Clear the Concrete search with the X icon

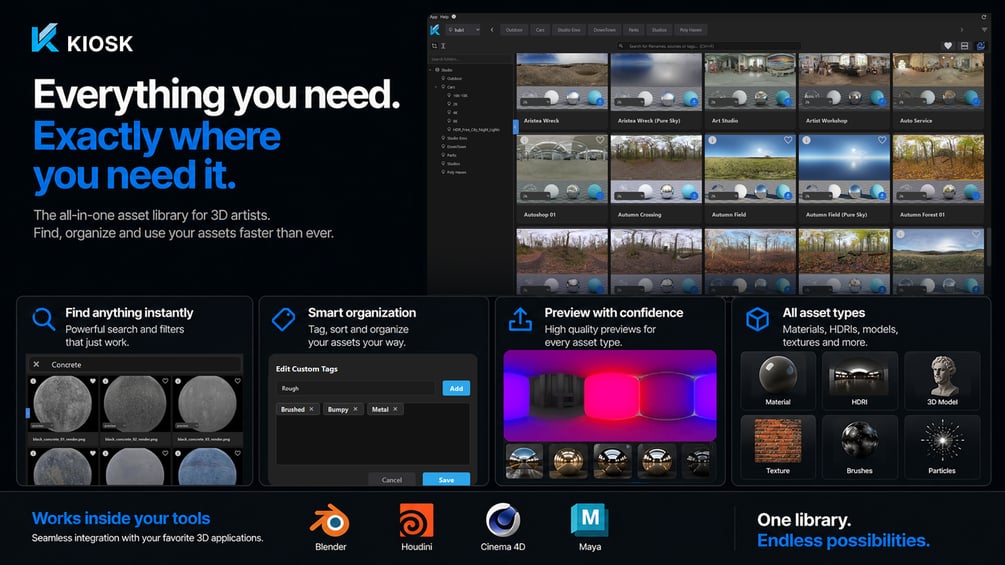point(37,364)
